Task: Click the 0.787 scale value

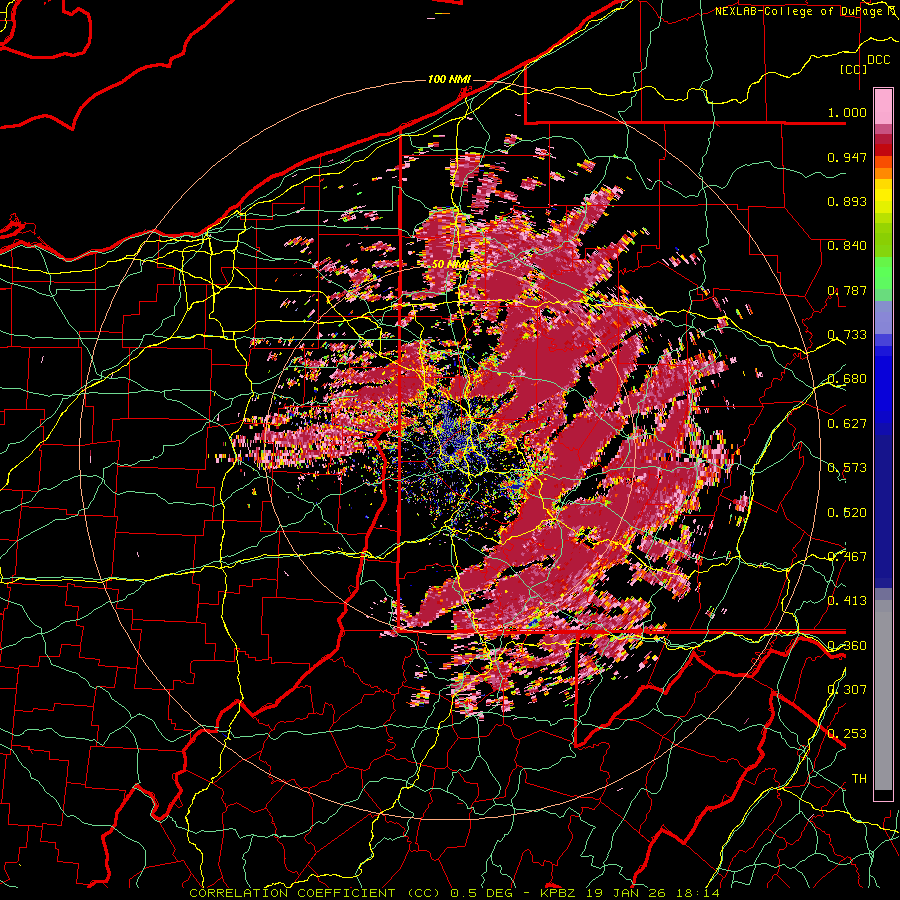Action: coord(847,290)
